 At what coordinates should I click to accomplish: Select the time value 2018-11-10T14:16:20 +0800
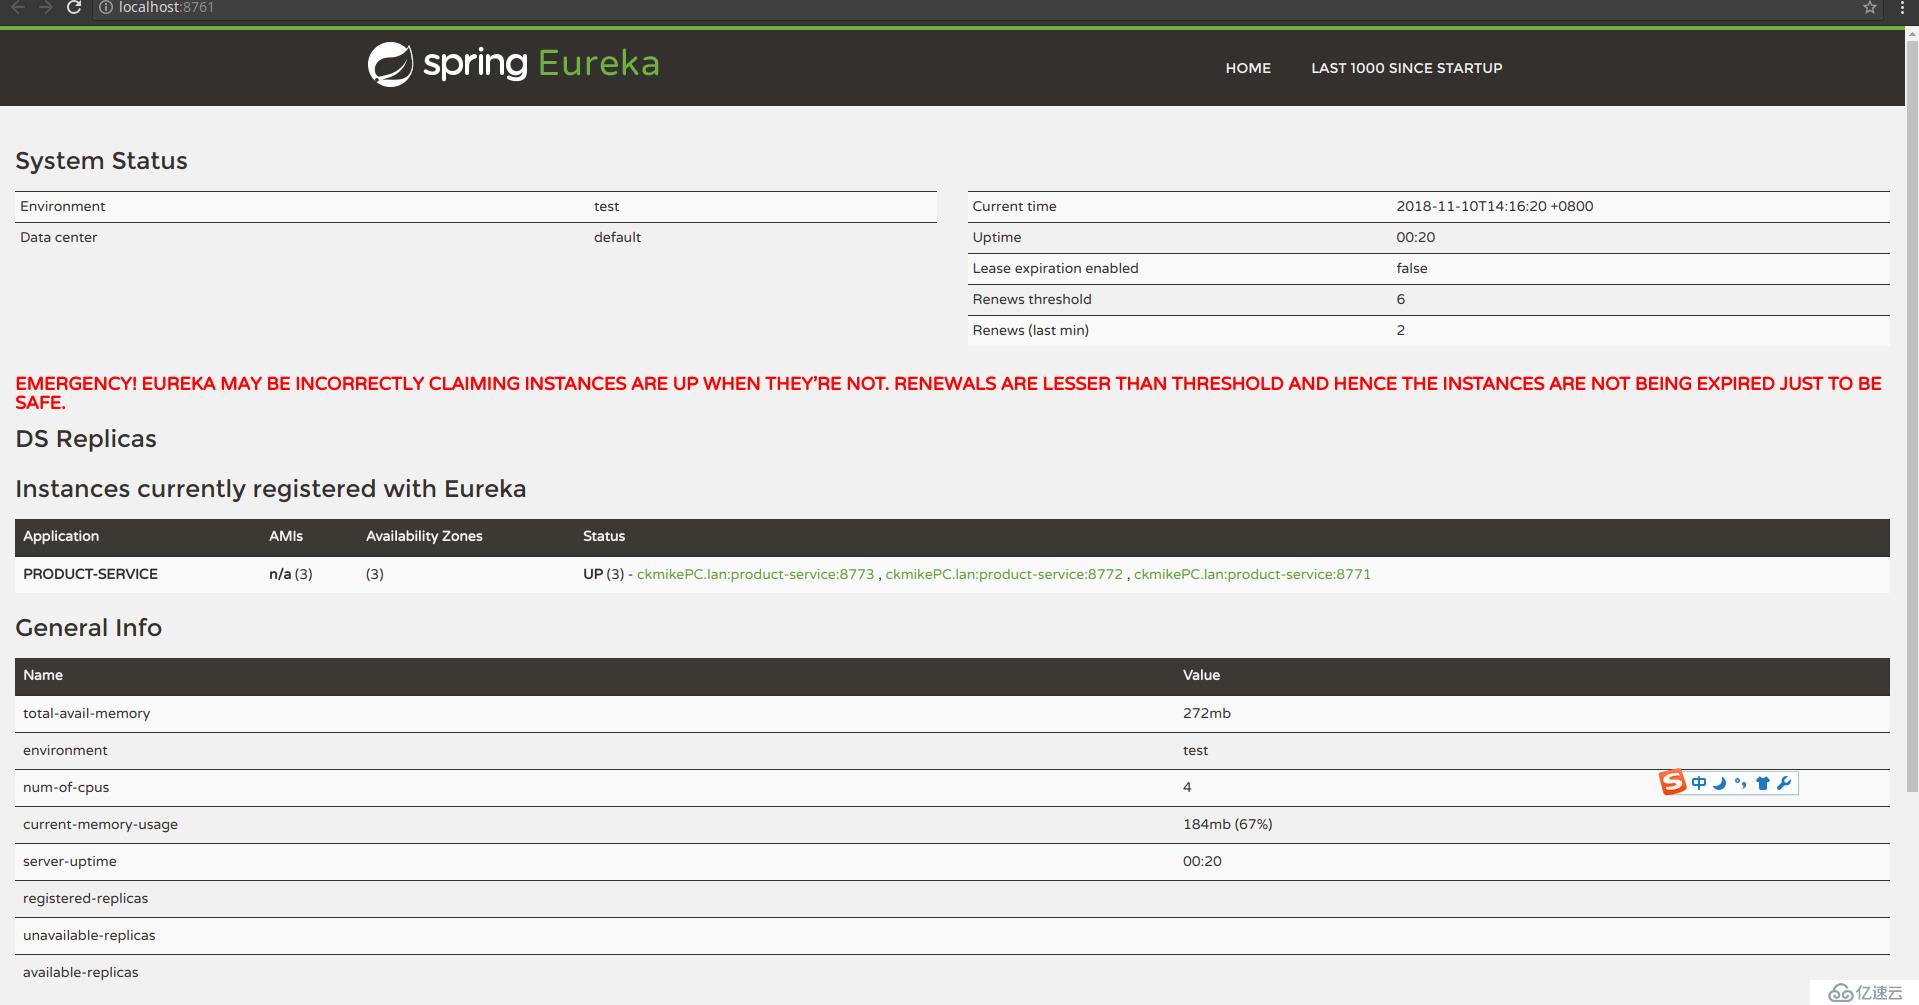(1494, 206)
